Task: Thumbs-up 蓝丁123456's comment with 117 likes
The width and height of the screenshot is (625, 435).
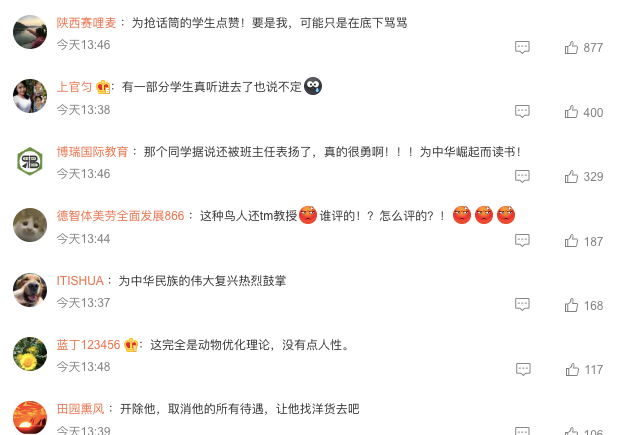Action: coord(572,370)
